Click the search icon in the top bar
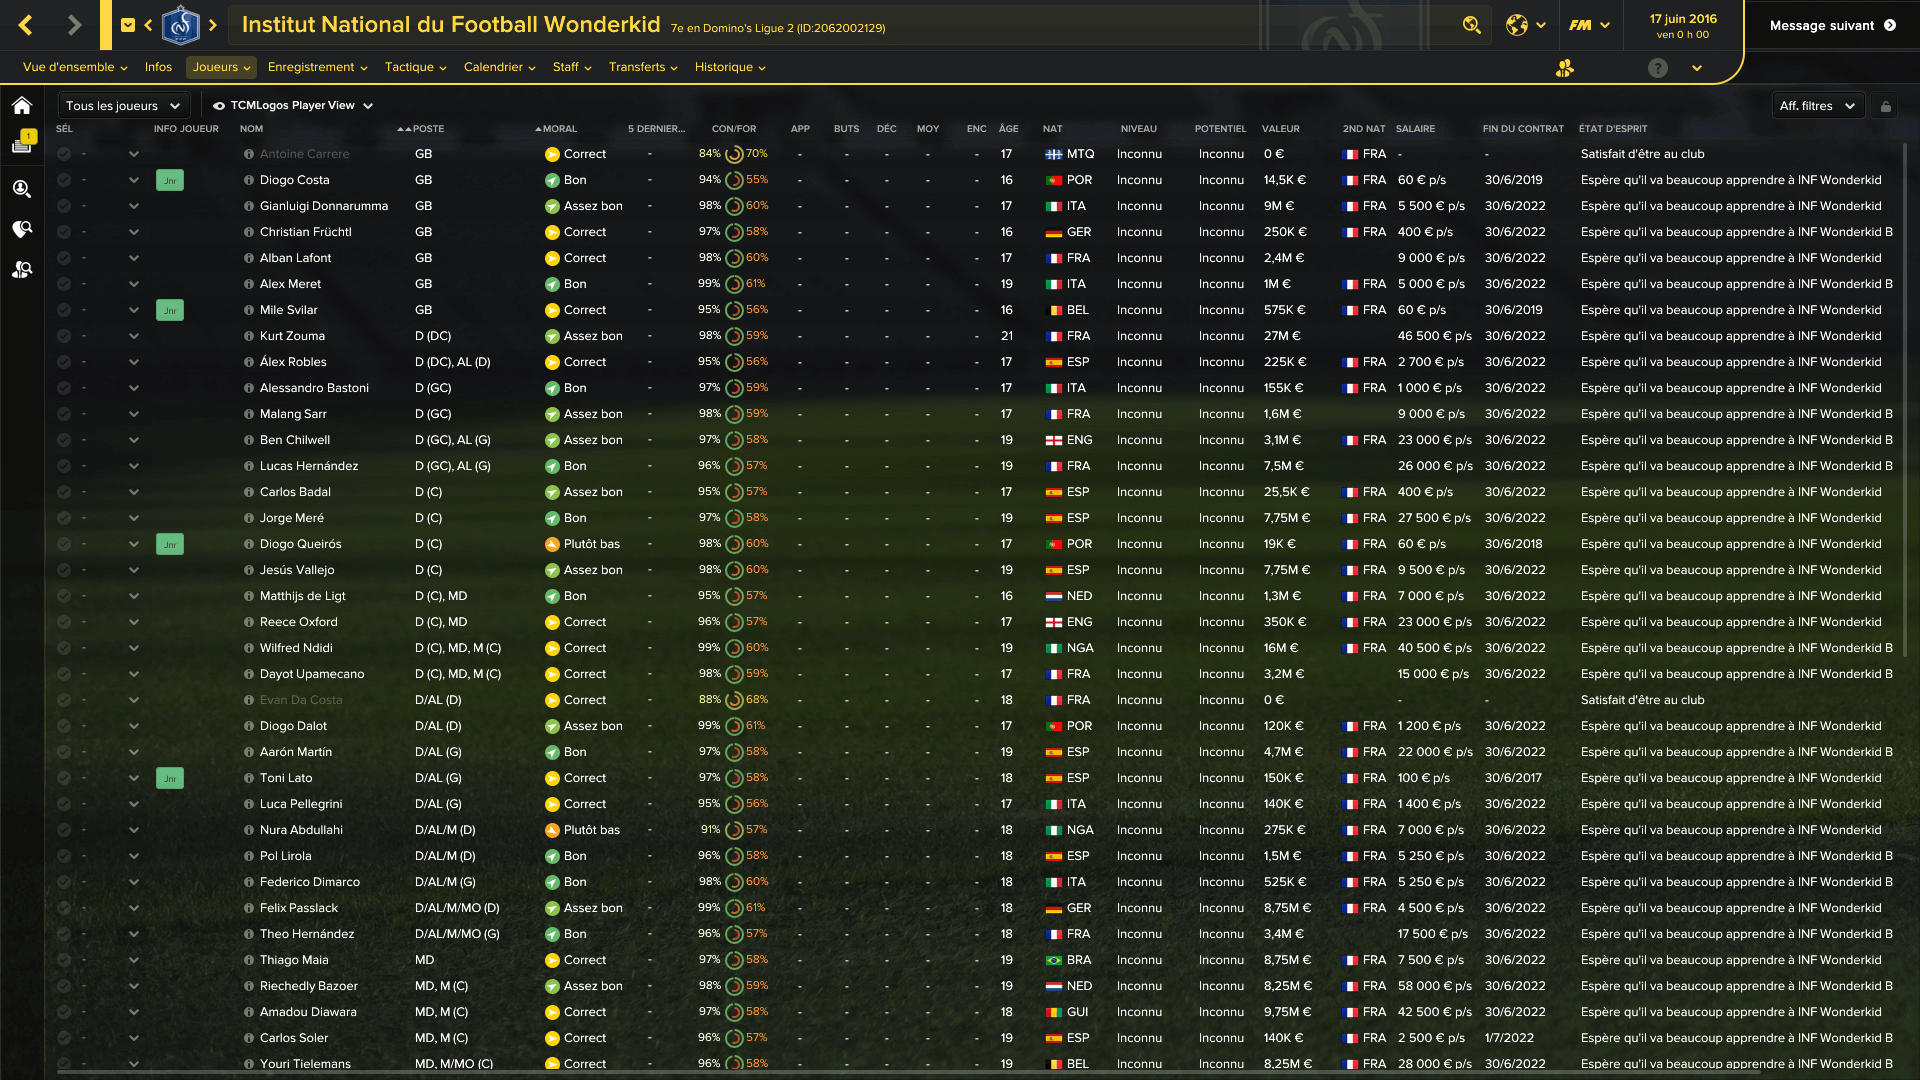The width and height of the screenshot is (1920, 1080). click(x=1471, y=25)
